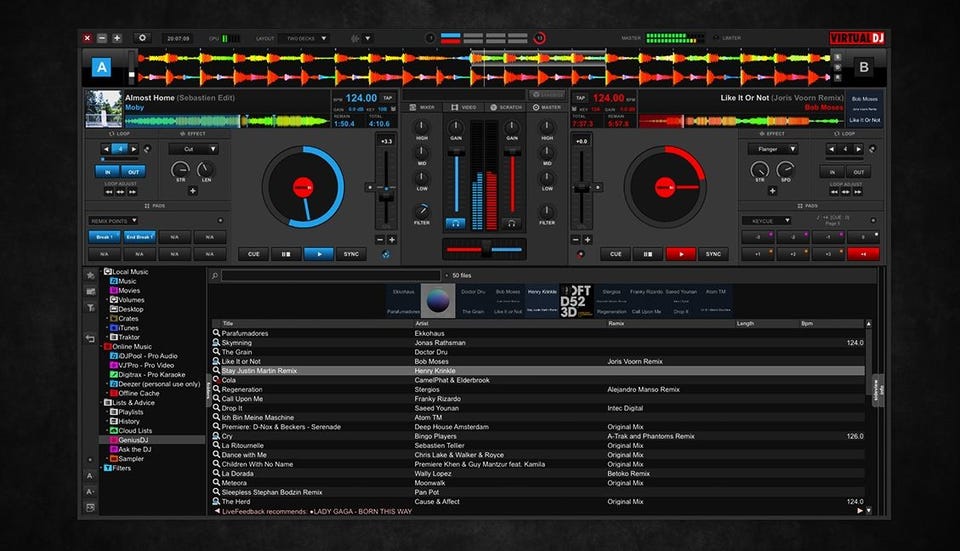
Task: Set loop IN point on deck B
Action: (832, 172)
